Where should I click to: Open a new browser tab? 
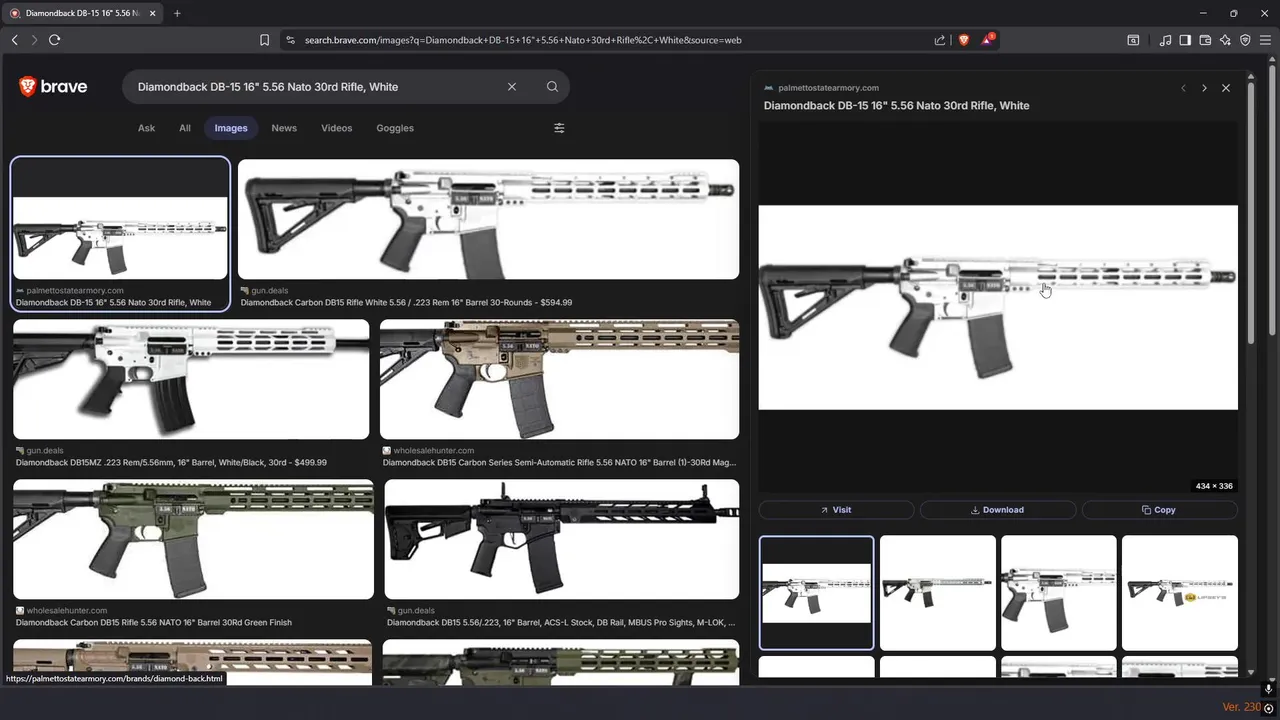(x=177, y=13)
